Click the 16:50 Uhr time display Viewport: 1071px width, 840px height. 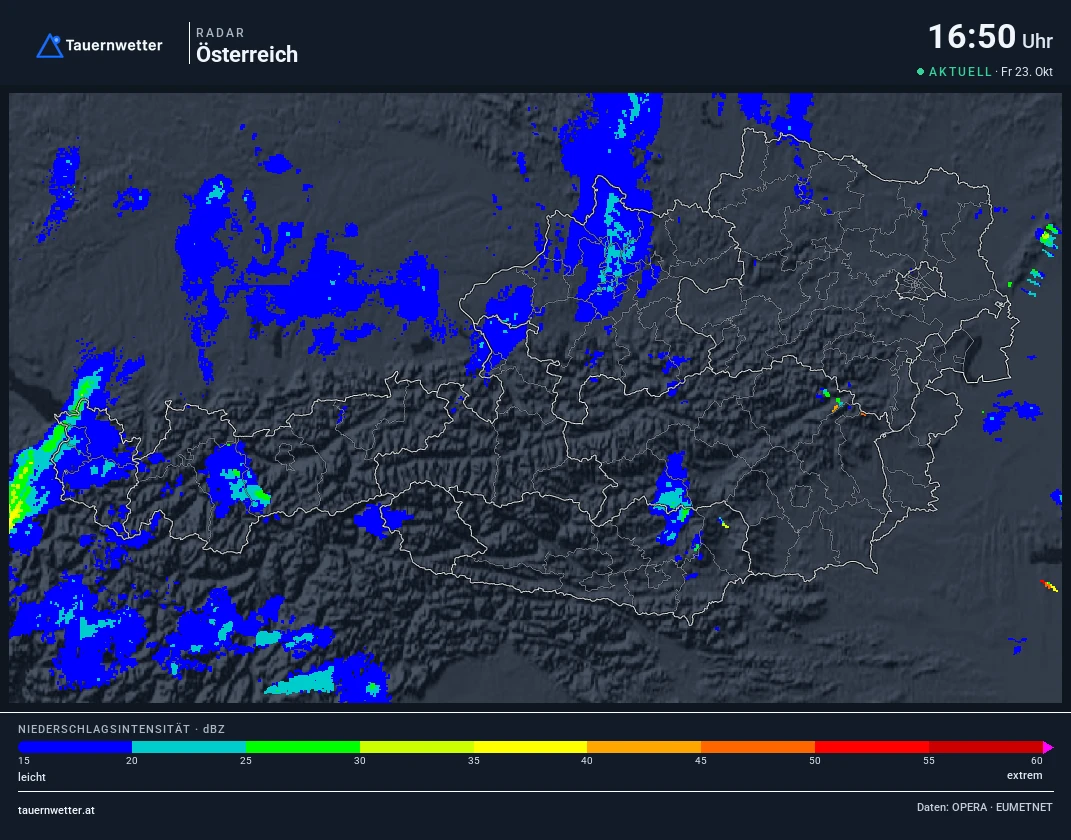[x=990, y=37]
